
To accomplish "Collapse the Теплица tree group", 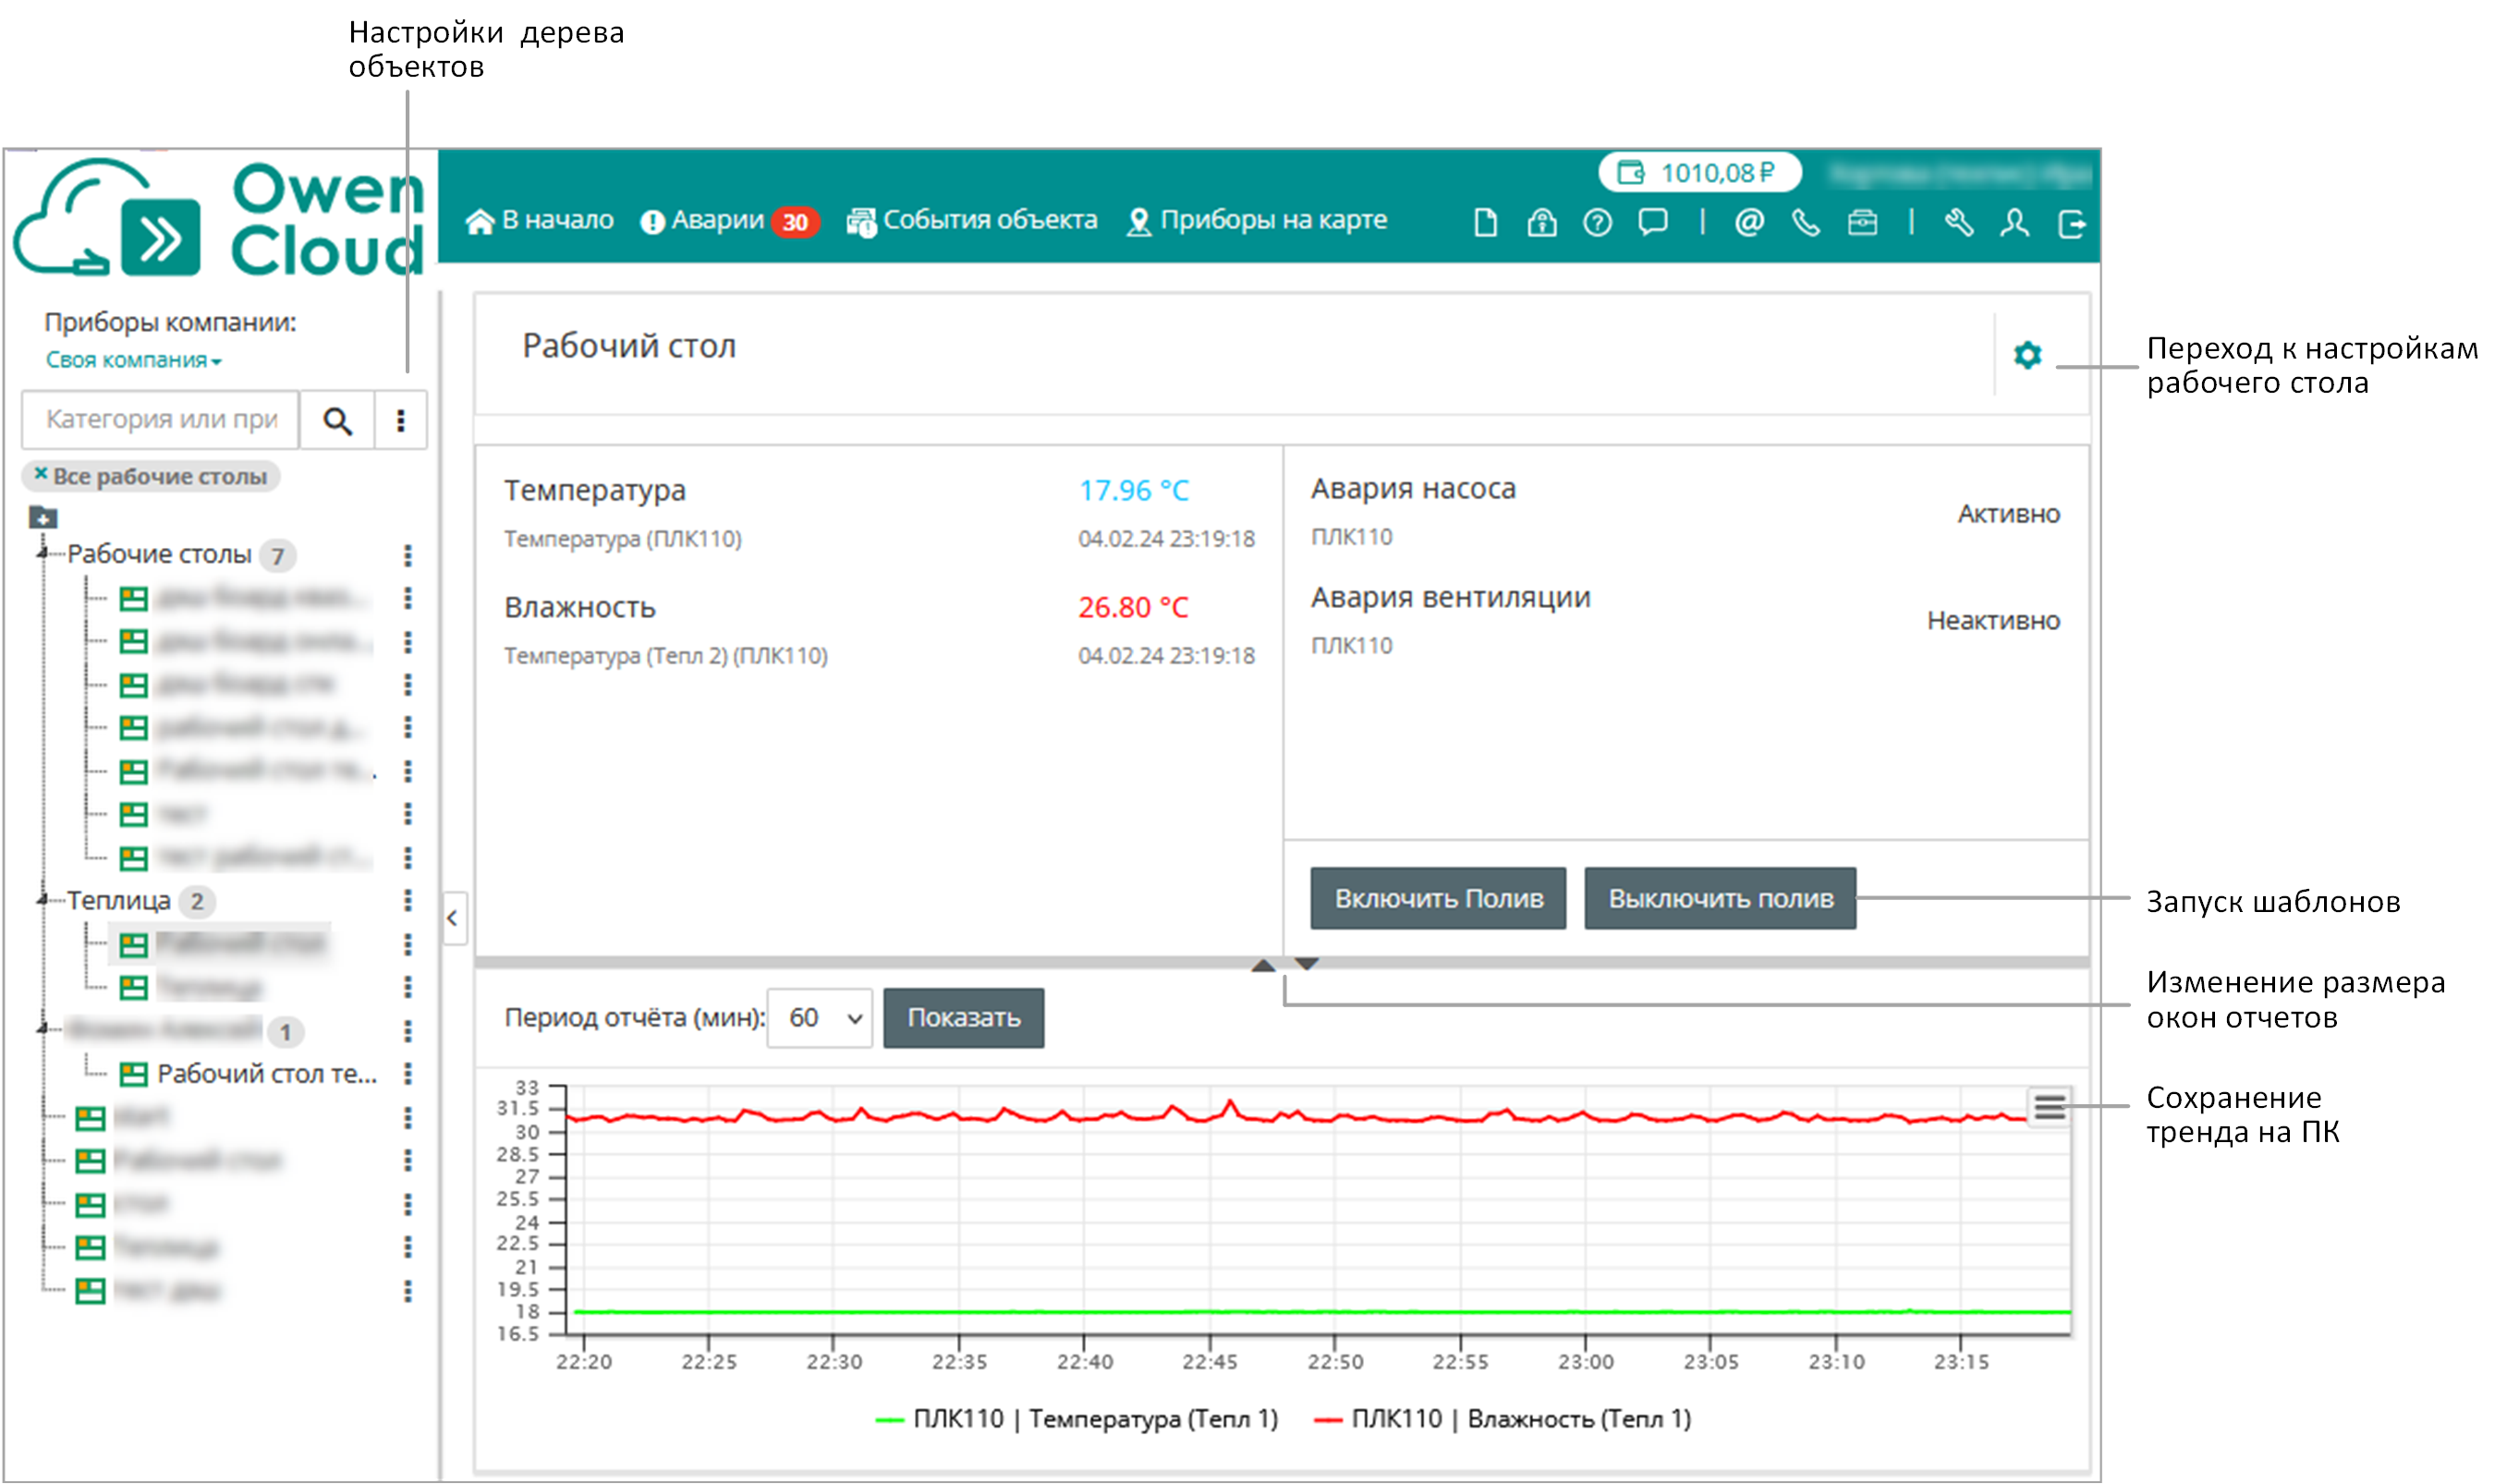I will (x=42, y=900).
